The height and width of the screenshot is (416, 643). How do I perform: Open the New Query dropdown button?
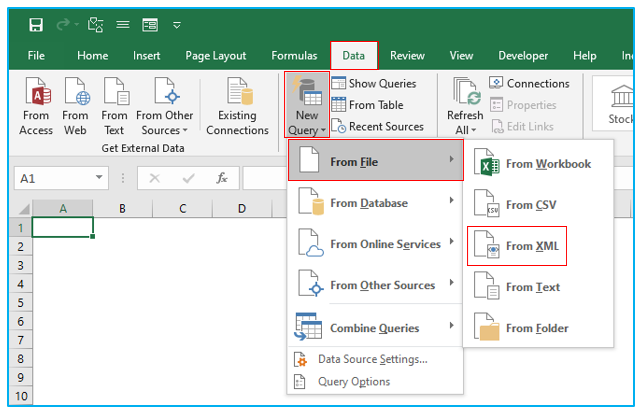(307, 105)
